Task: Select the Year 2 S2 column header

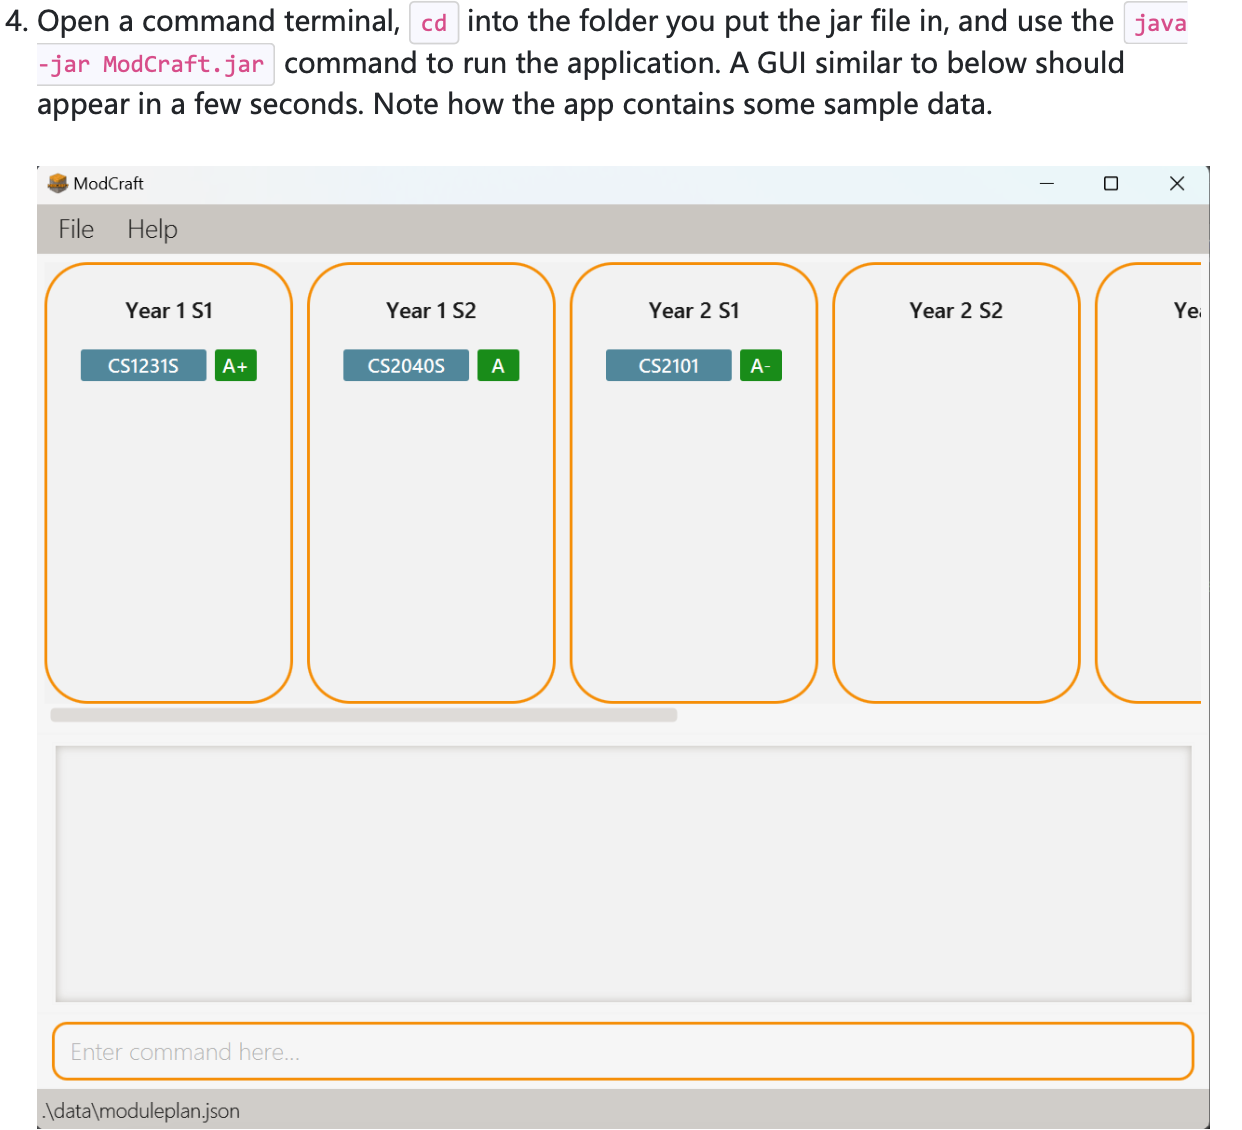Action: (956, 311)
